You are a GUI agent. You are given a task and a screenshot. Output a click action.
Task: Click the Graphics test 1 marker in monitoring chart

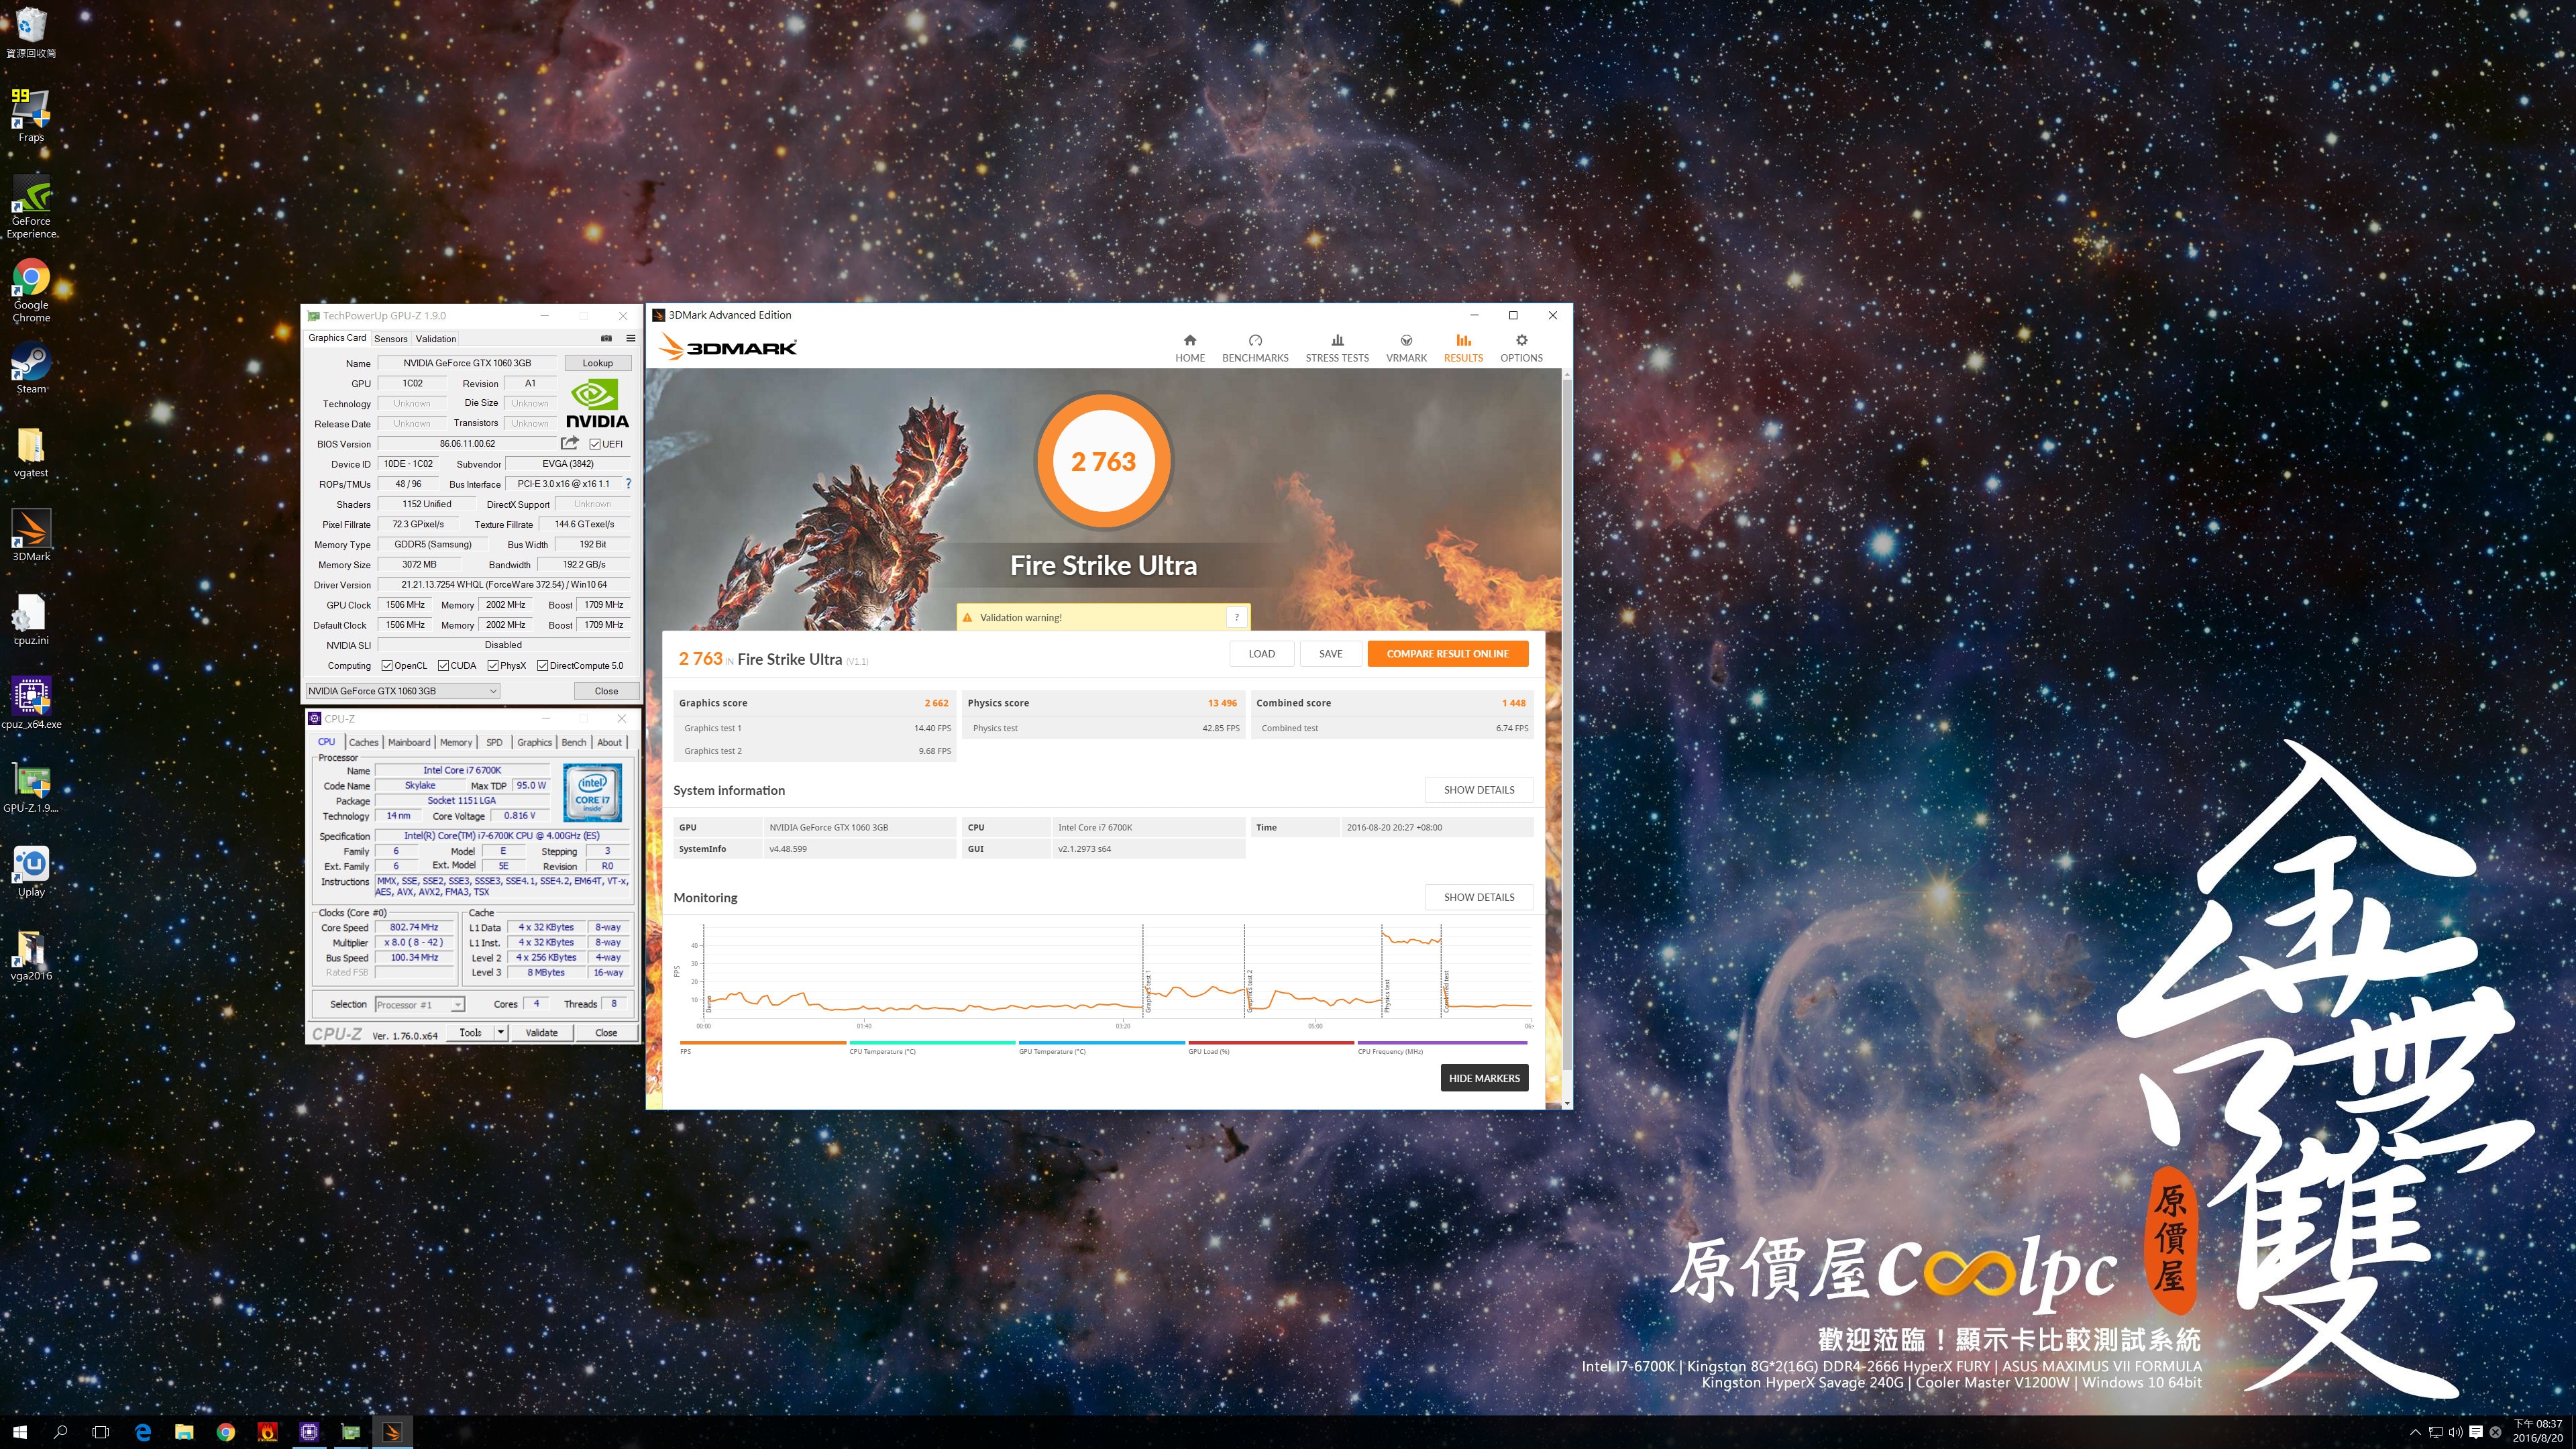pyautogui.click(x=1148, y=992)
